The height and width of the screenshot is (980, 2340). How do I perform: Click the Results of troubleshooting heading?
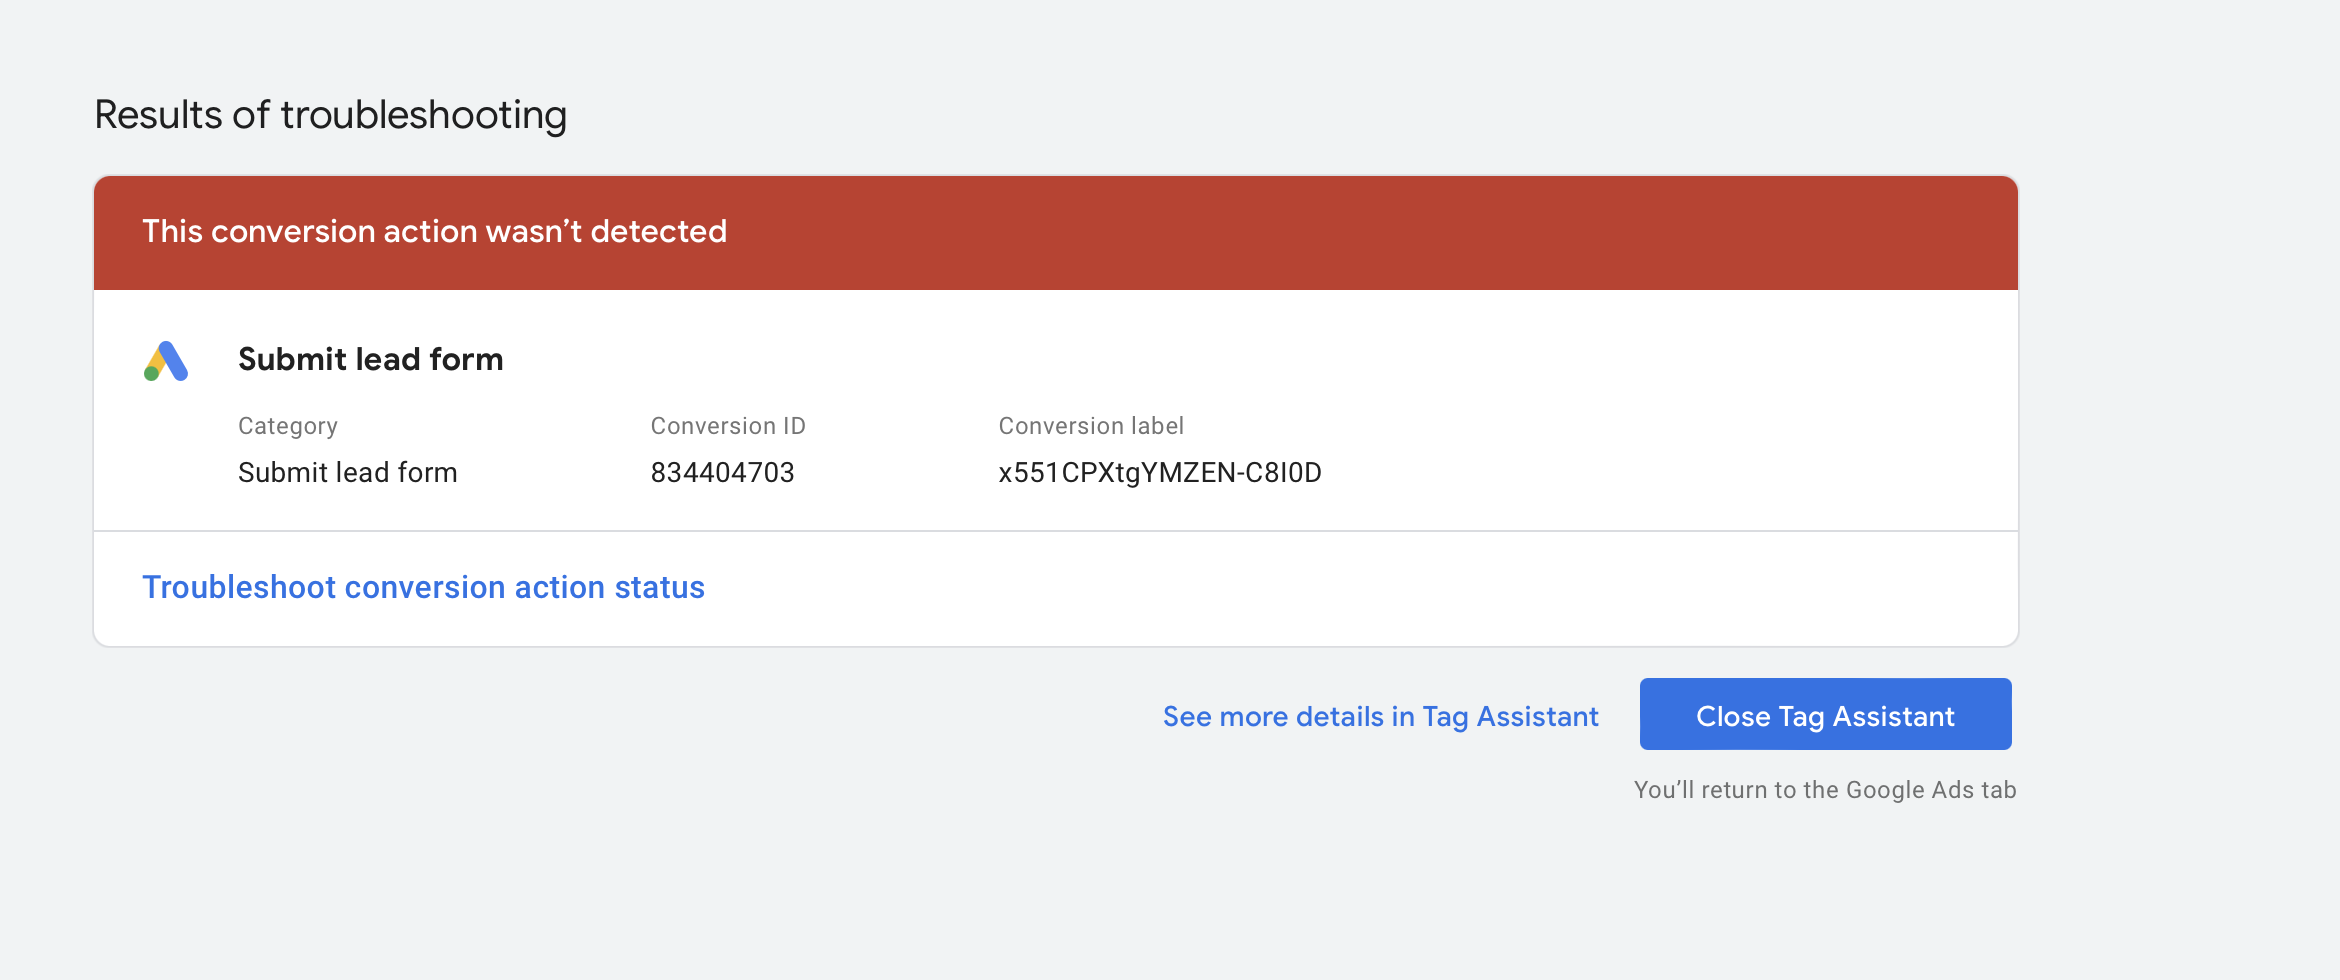[x=330, y=115]
